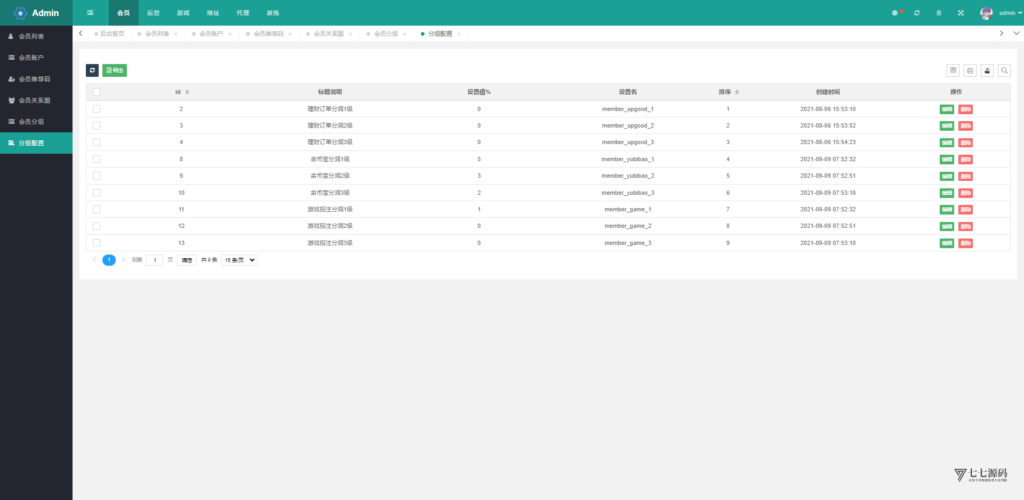This screenshot has height=500, width=1024.
Task: Check the row with id 11
Action: tap(97, 210)
